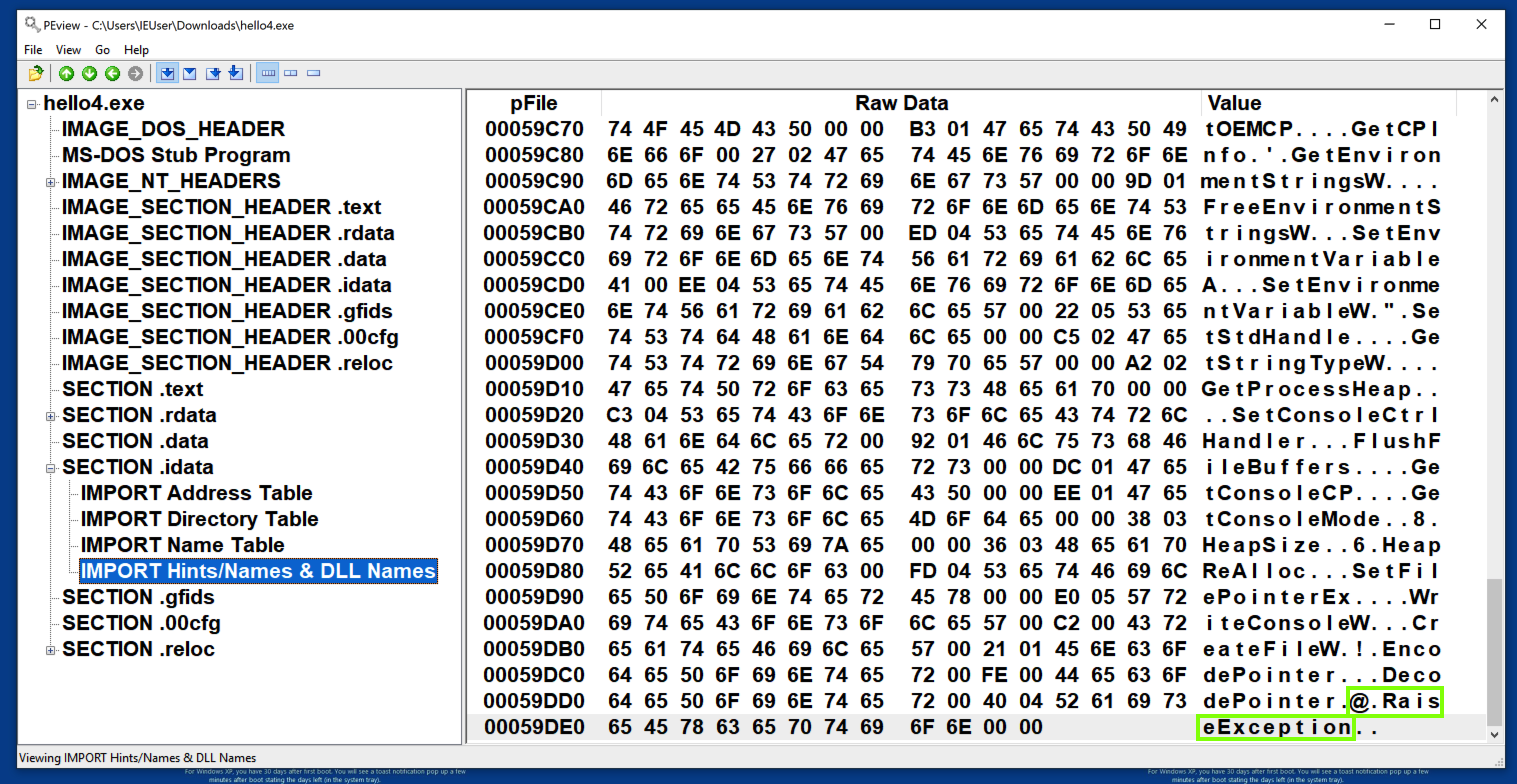Select IMAGE_SECTION_HEADER .00cfg
The height and width of the screenshot is (784, 1517).
[230, 337]
